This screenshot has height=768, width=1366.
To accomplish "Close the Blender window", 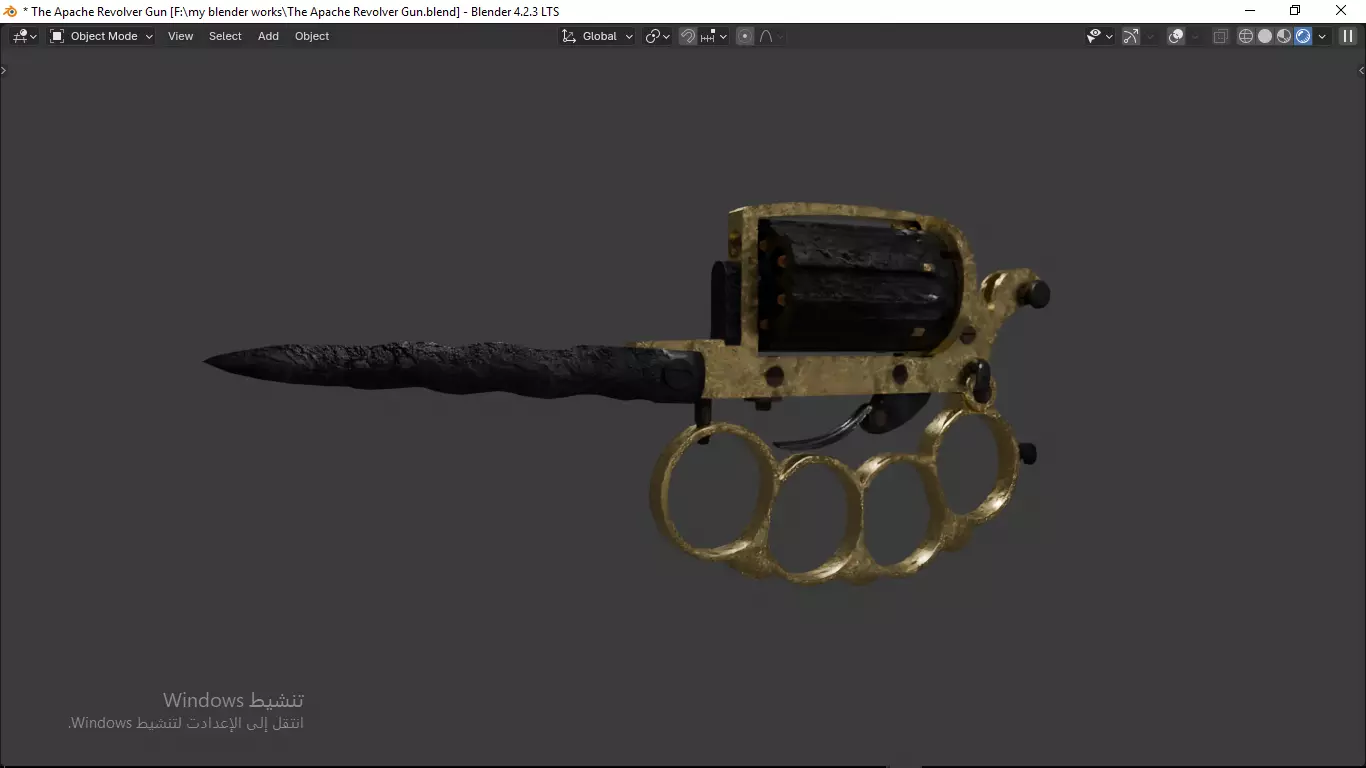I will click(1341, 11).
